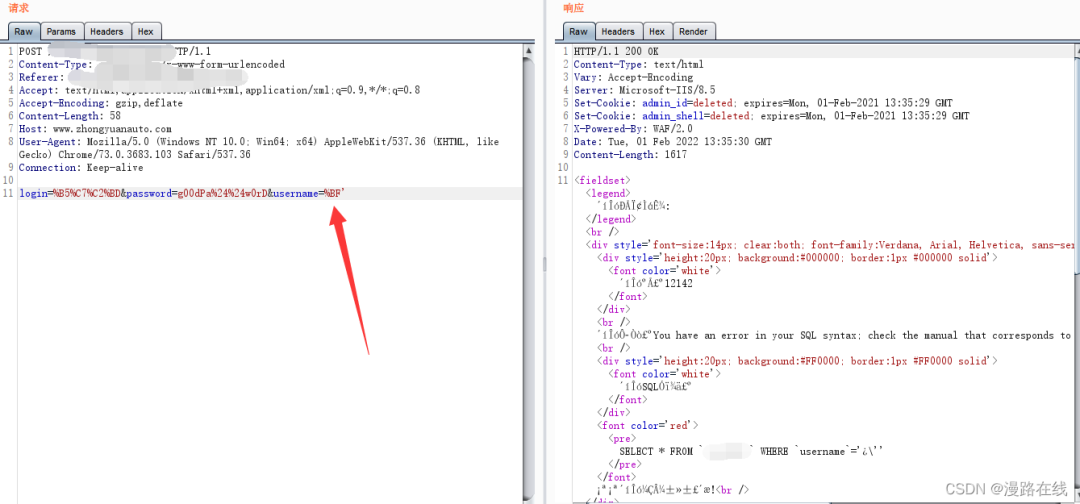This screenshot has width=1080, height=504.
Task: Select the request Hex tab
Action: pos(145,32)
